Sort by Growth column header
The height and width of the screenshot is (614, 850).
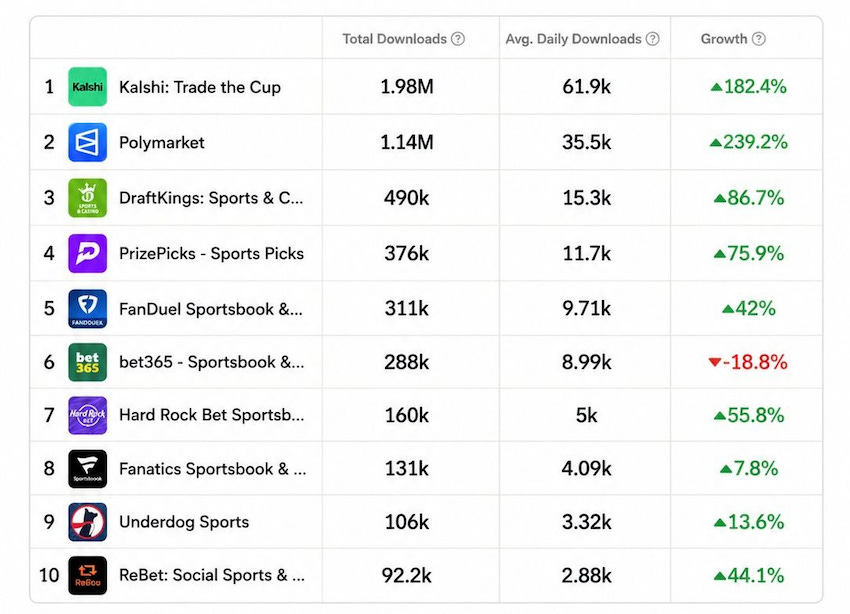click(724, 39)
